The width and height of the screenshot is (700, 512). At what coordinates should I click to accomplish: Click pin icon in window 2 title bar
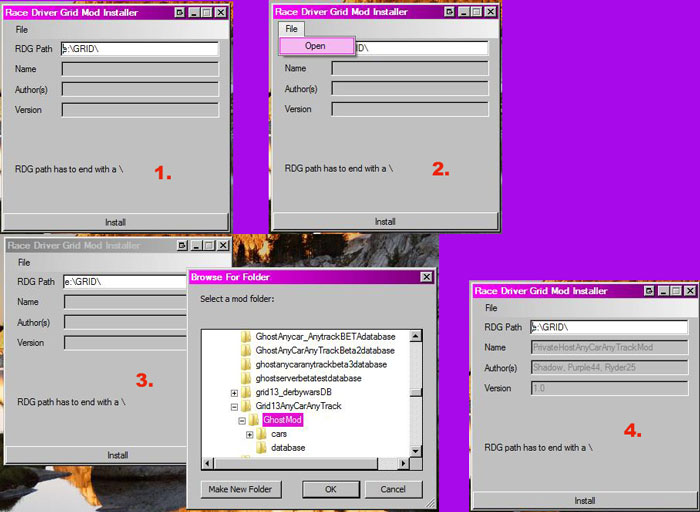pos(450,12)
